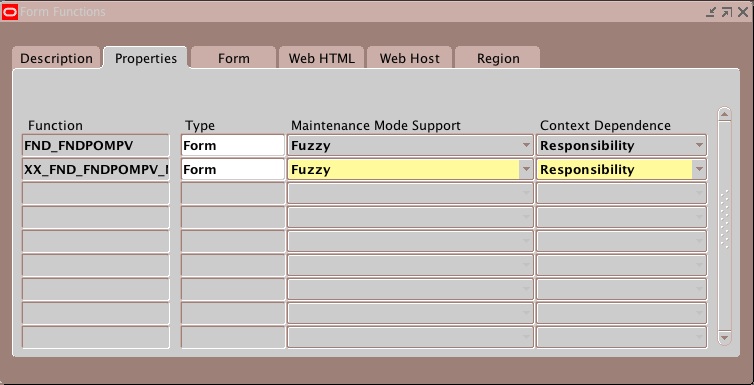Select the Properties tab
The width and height of the screenshot is (754, 385).
pyautogui.click(x=146, y=58)
